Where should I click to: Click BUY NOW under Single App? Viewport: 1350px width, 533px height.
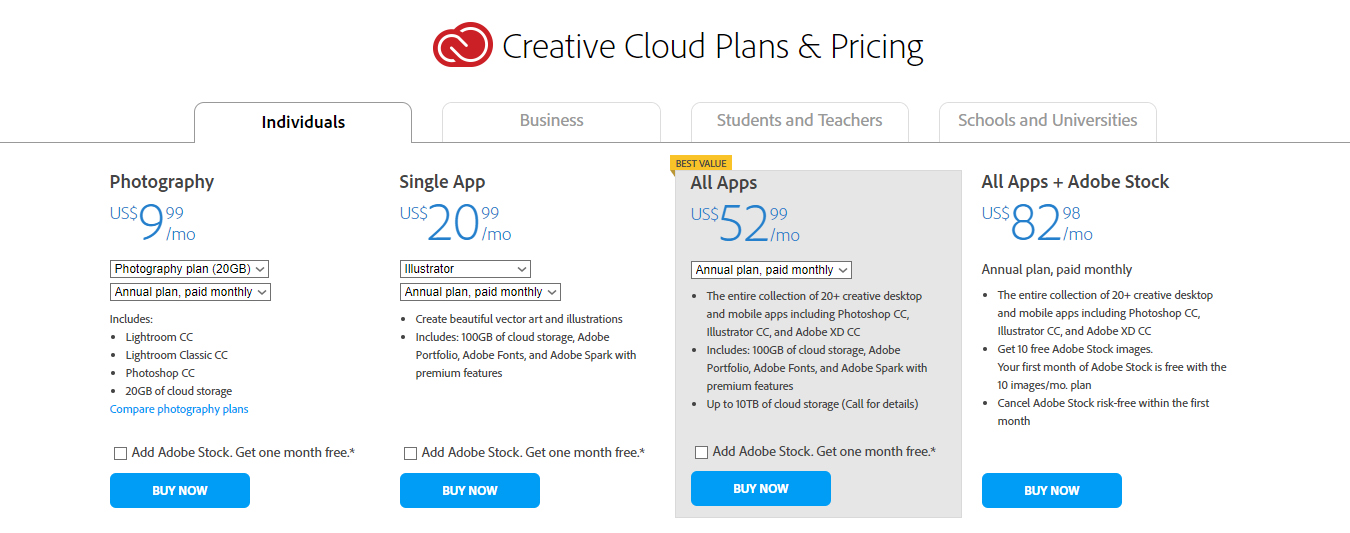(470, 491)
